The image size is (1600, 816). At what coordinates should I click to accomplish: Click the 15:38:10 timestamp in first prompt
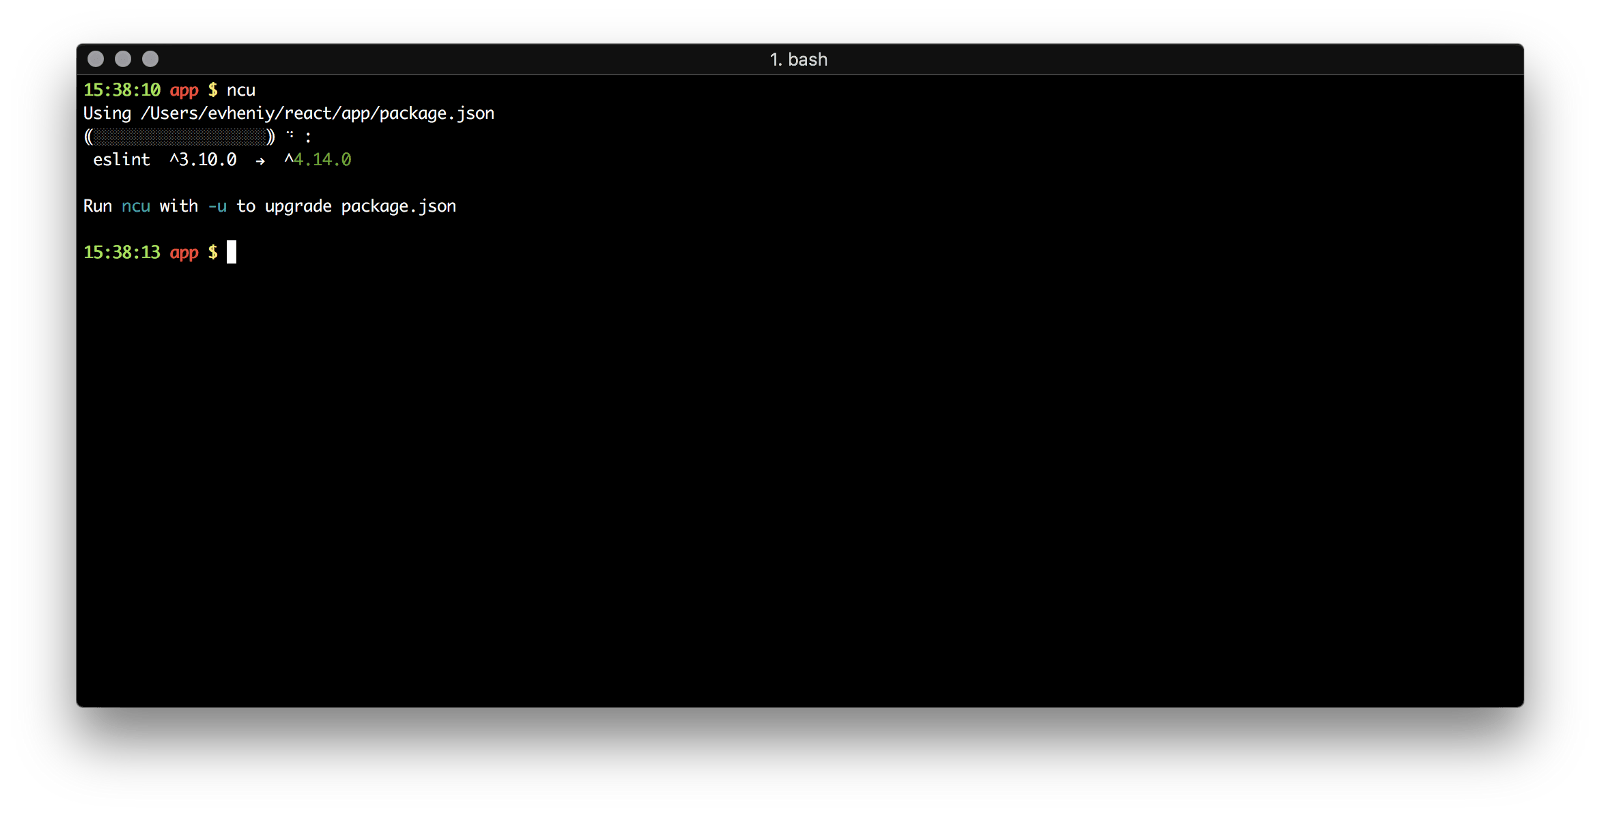coord(121,90)
